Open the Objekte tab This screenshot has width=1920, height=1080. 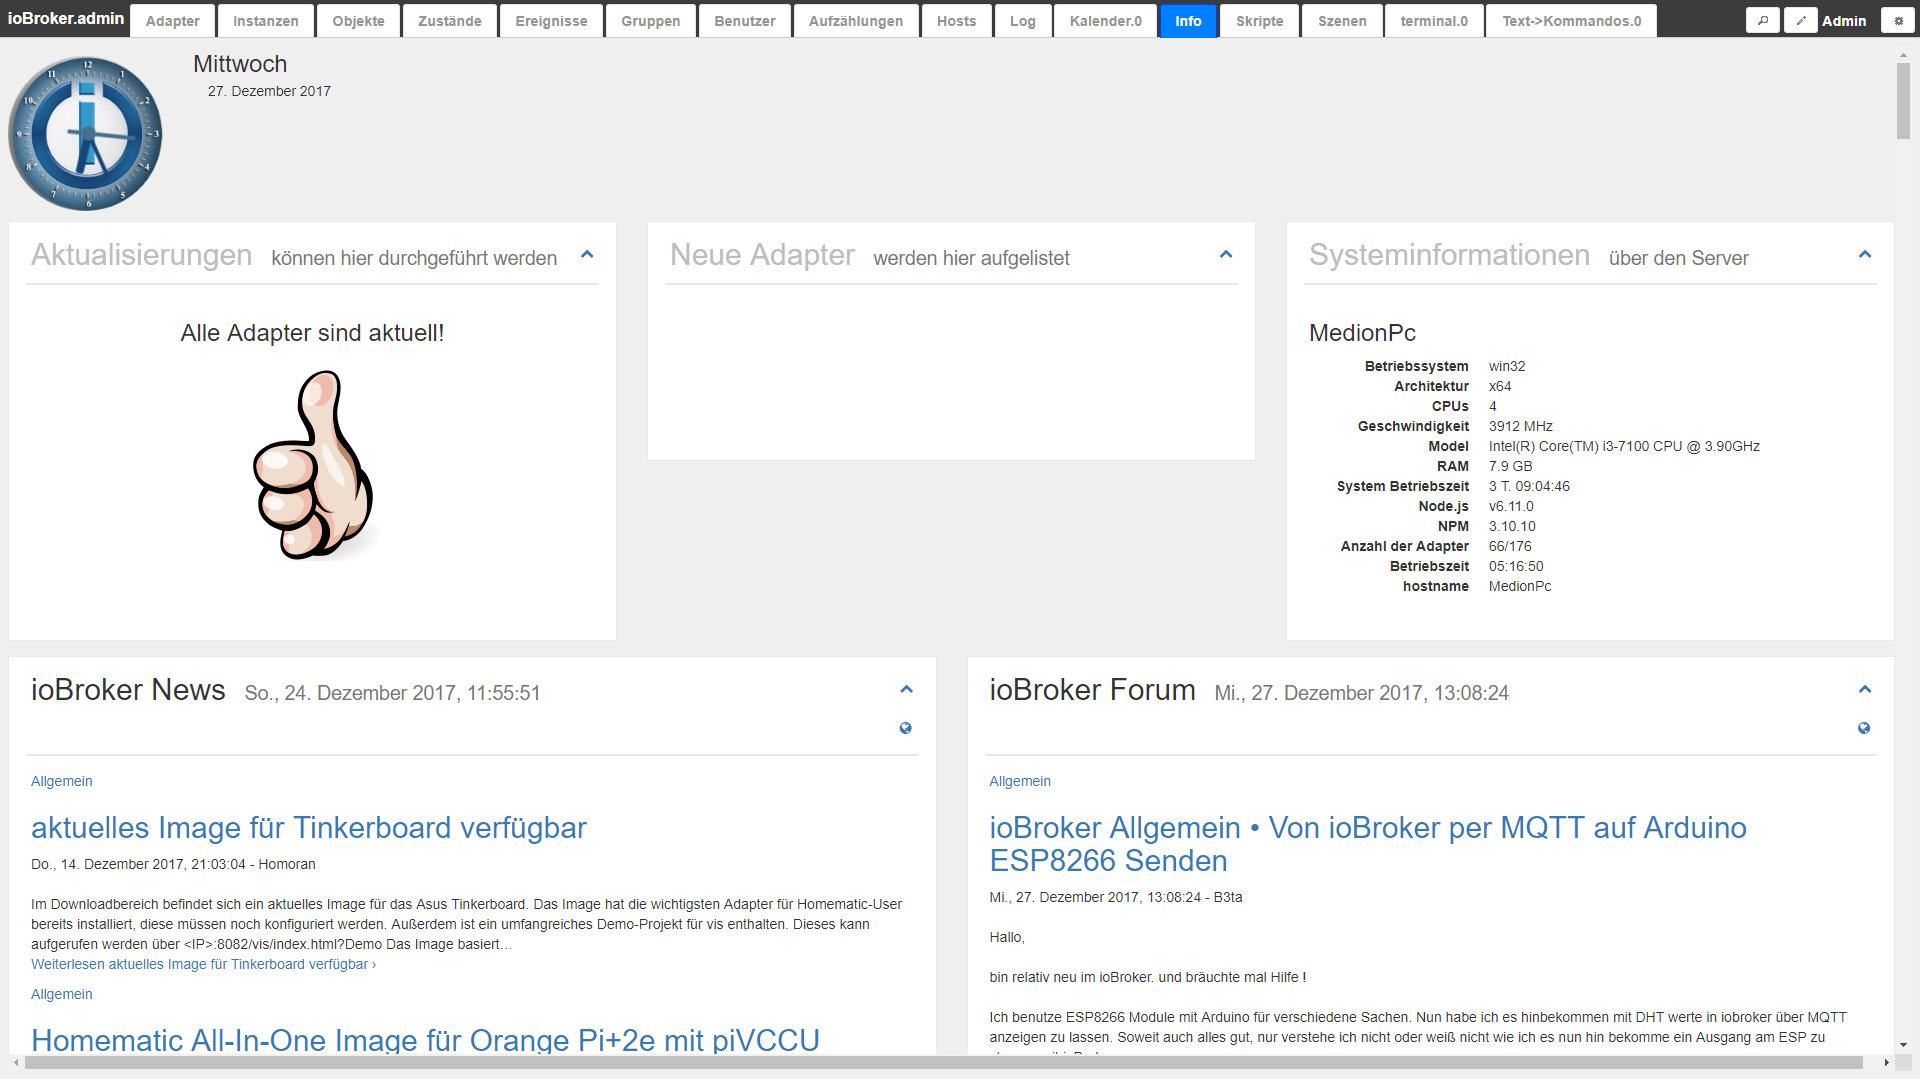pyautogui.click(x=359, y=21)
